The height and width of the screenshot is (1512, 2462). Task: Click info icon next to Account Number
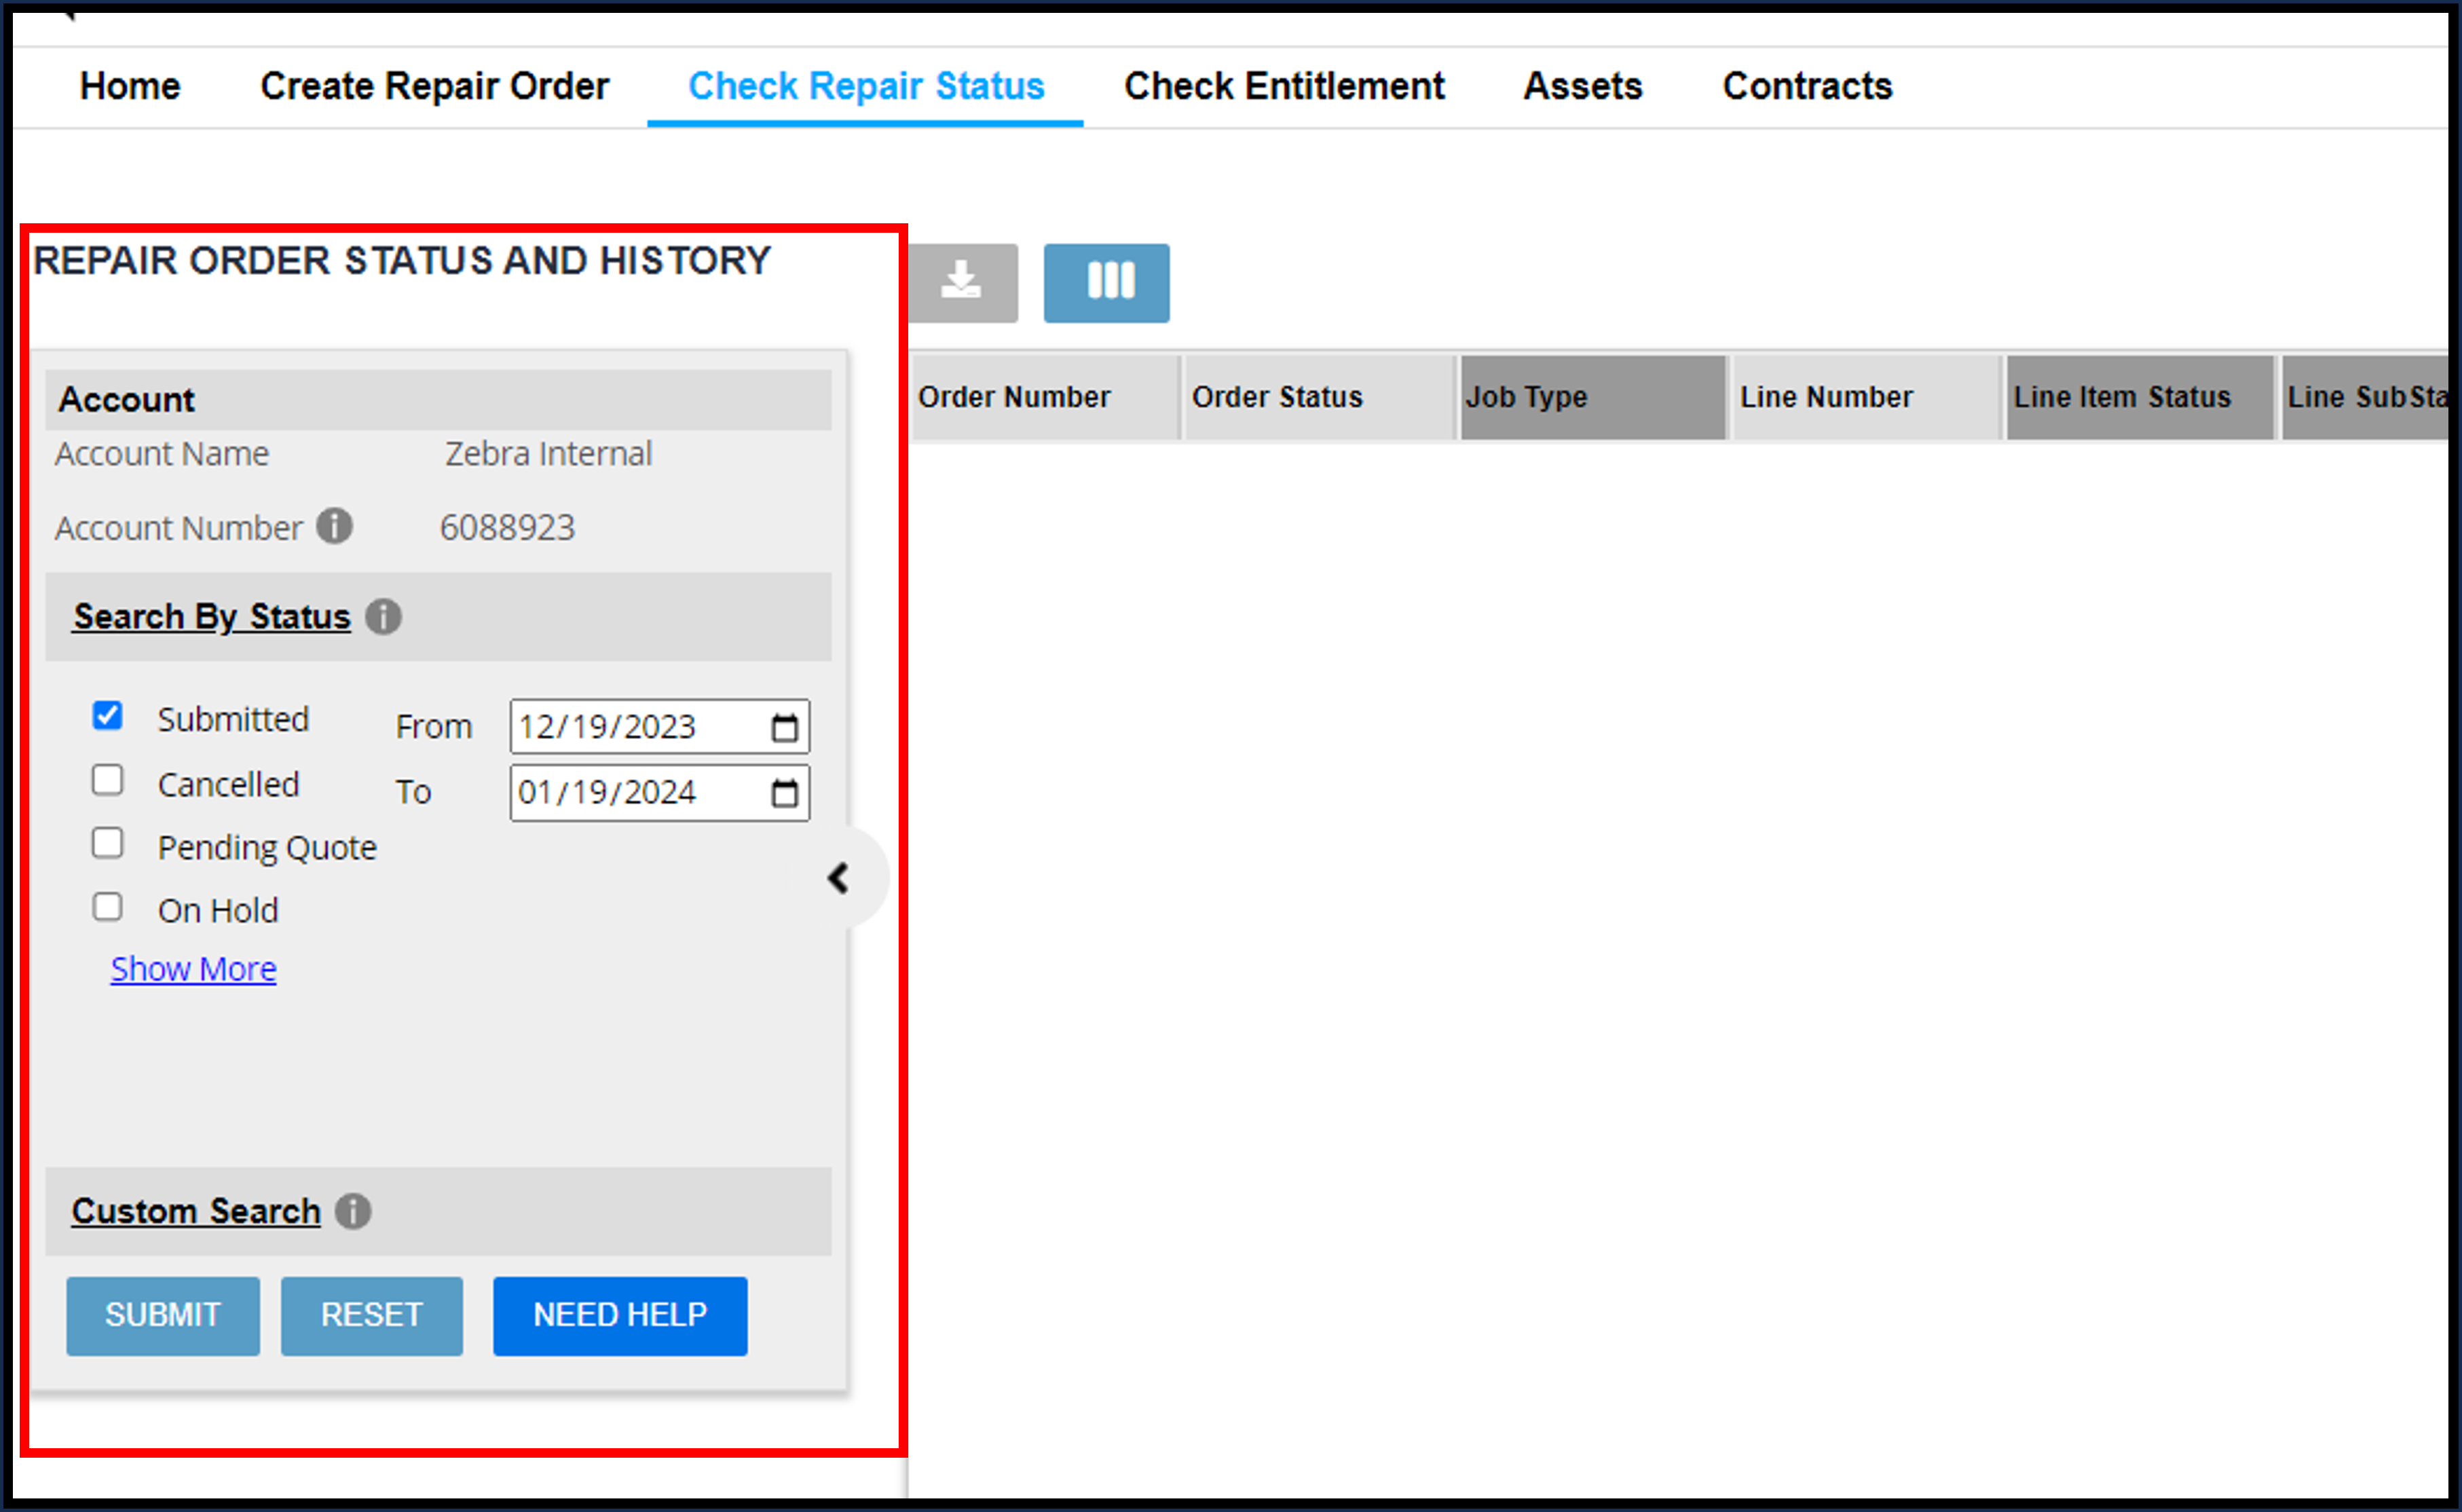click(x=335, y=526)
